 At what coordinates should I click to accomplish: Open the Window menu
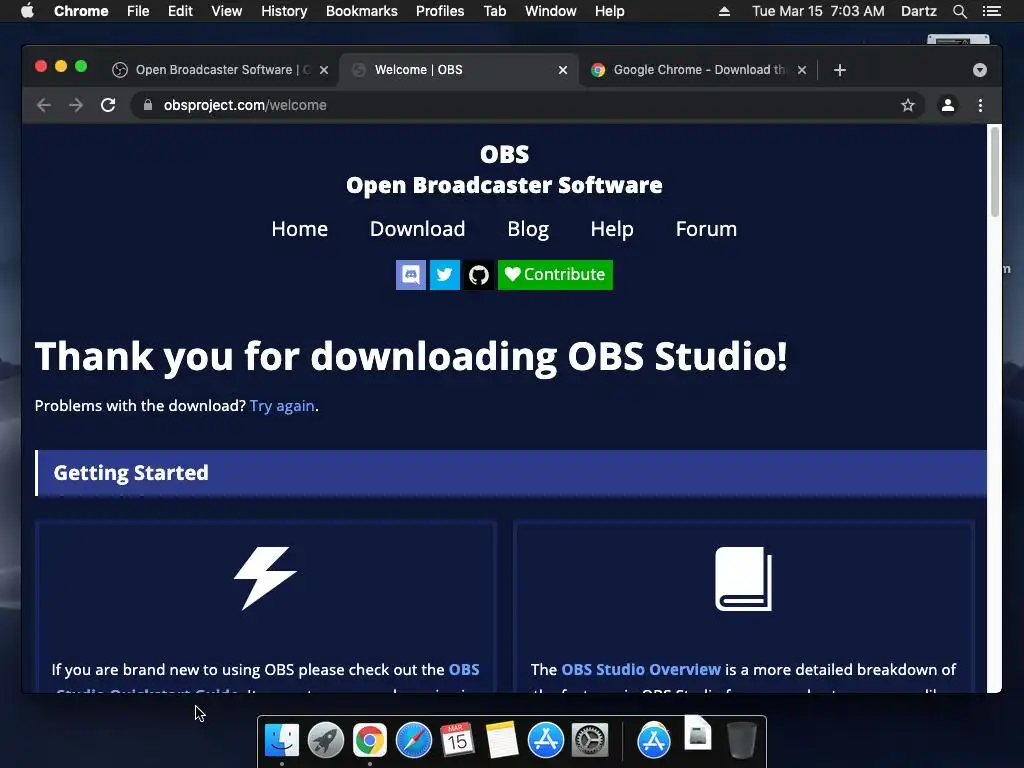point(551,11)
